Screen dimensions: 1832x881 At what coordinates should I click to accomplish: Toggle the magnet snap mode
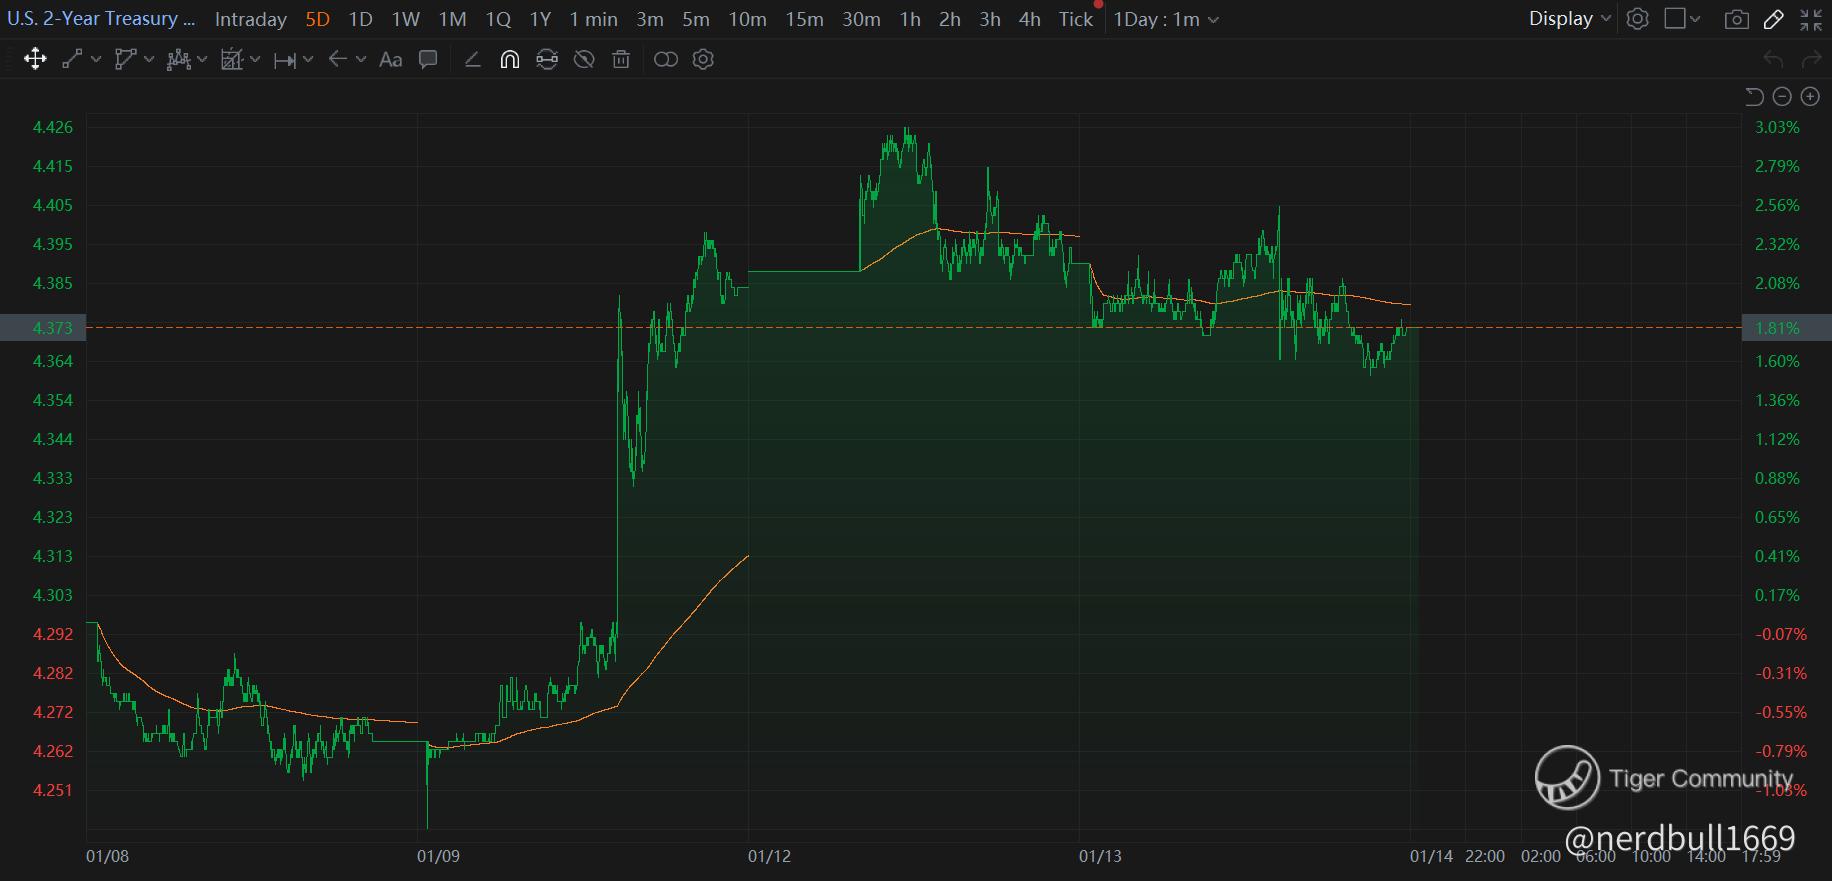pyautogui.click(x=509, y=60)
